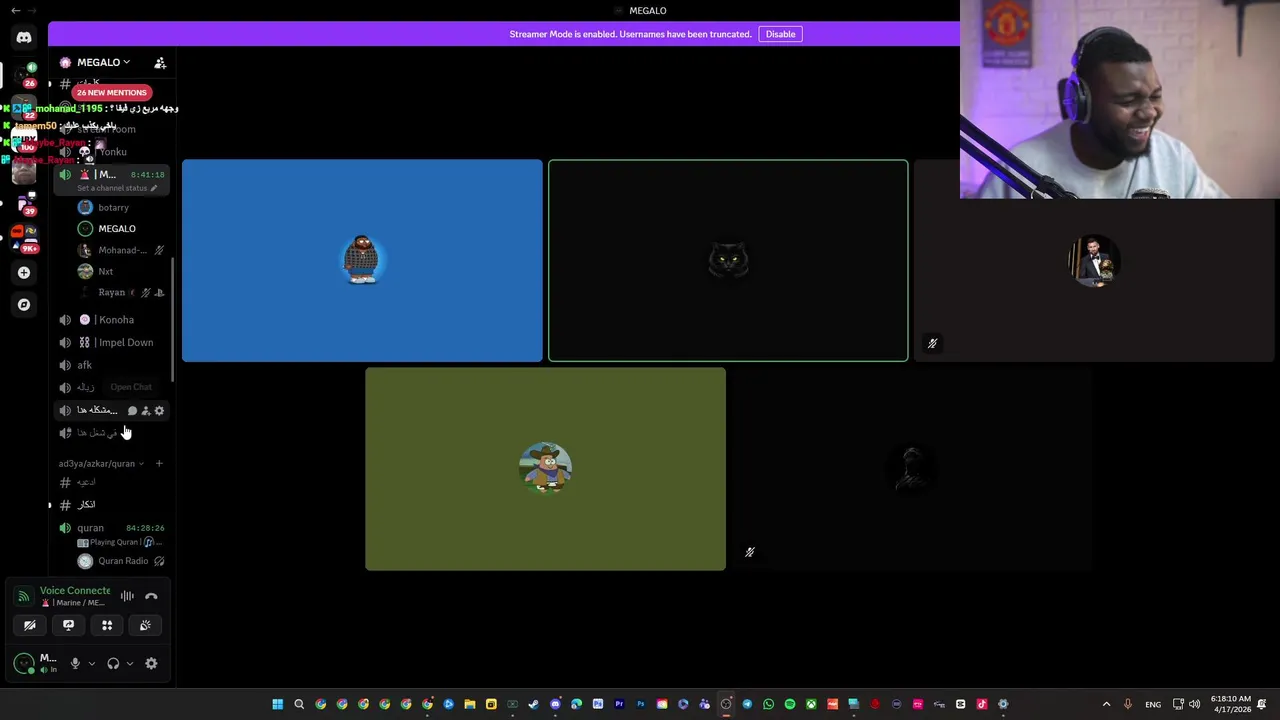
Task: Open Discord direct messages home icon
Action: [x=24, y=38]
